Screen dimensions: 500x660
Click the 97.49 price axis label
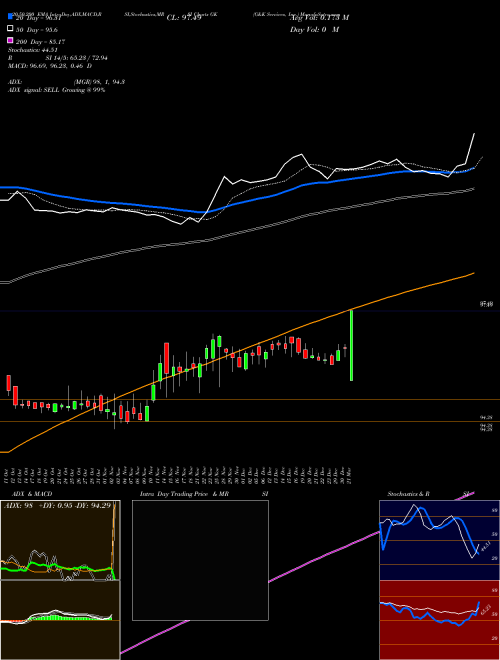tap(486, 303)
